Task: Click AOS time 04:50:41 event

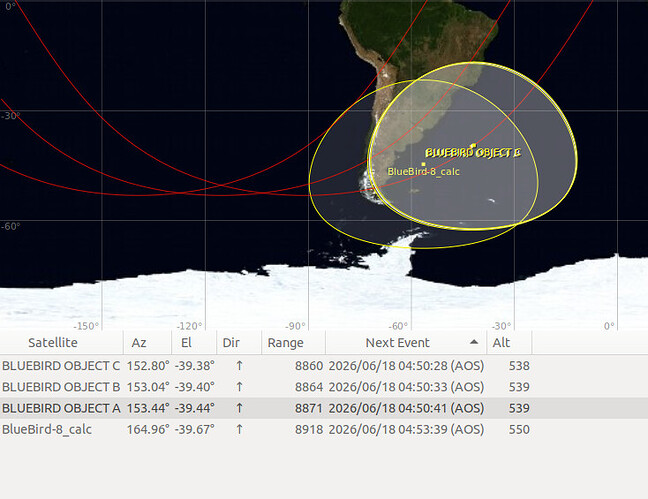Action: pos(406,408)
